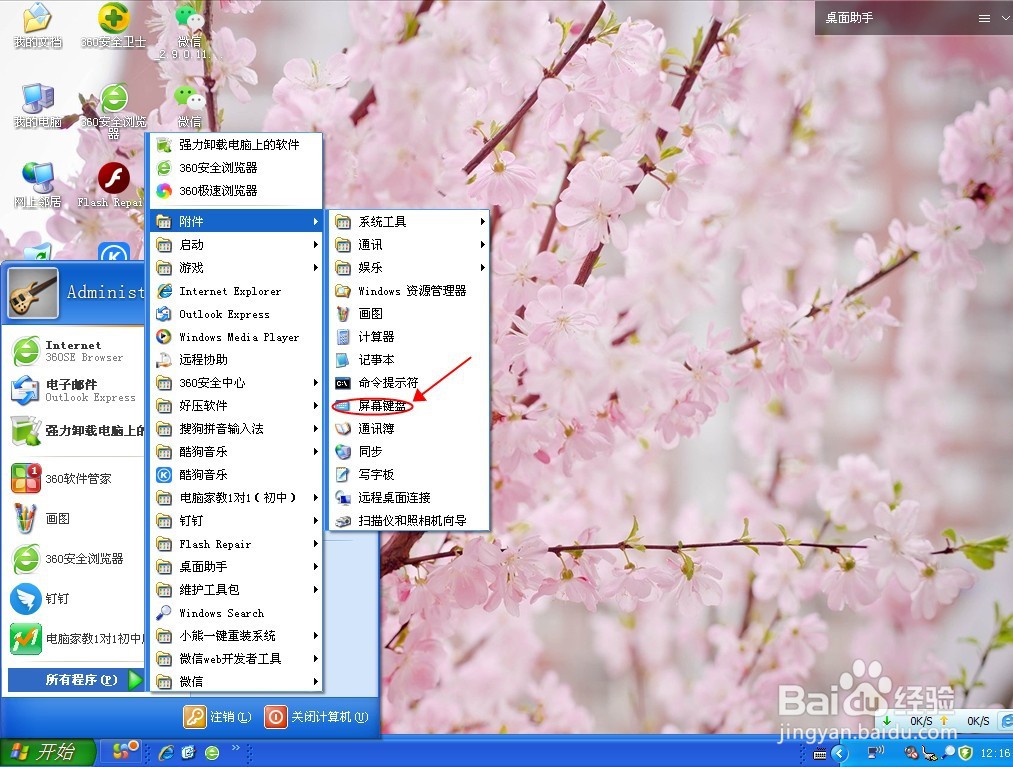This screenshot has width=1013, height=767.
Task: Open 画图 pinned in start menu
Action: click(x=76, y=519)
